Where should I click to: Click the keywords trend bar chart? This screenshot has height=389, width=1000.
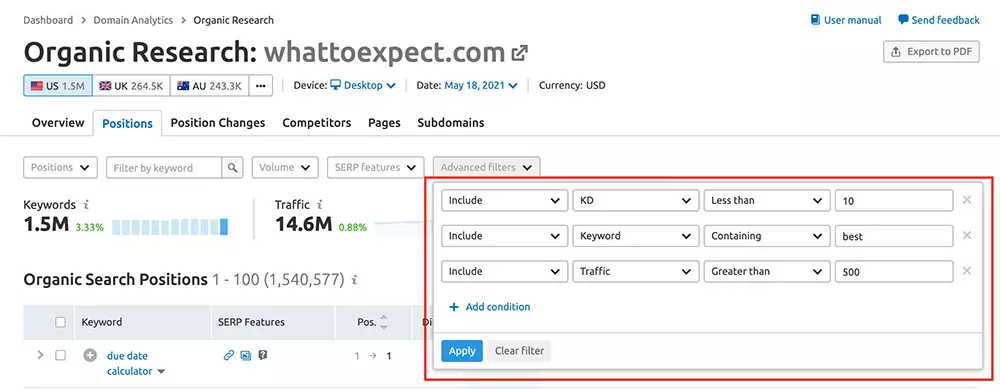click(170, 226)
